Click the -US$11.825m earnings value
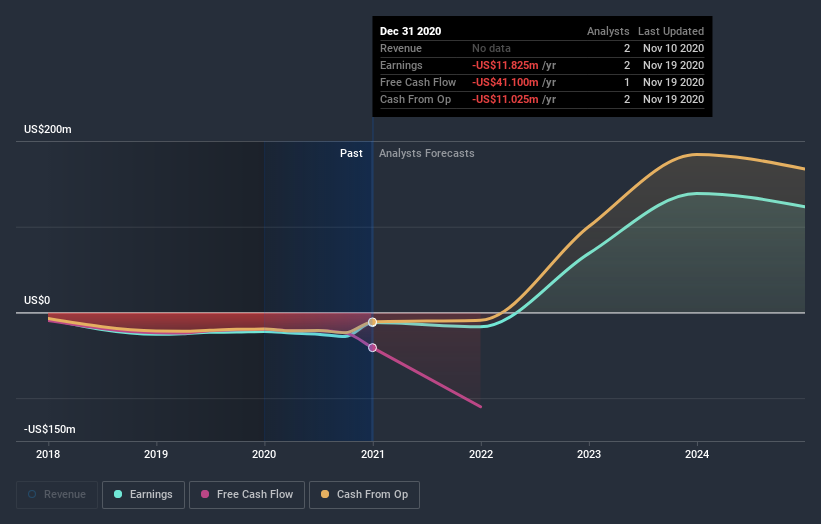The width and height of the screenshot is (821, 524). click(505, 65)
